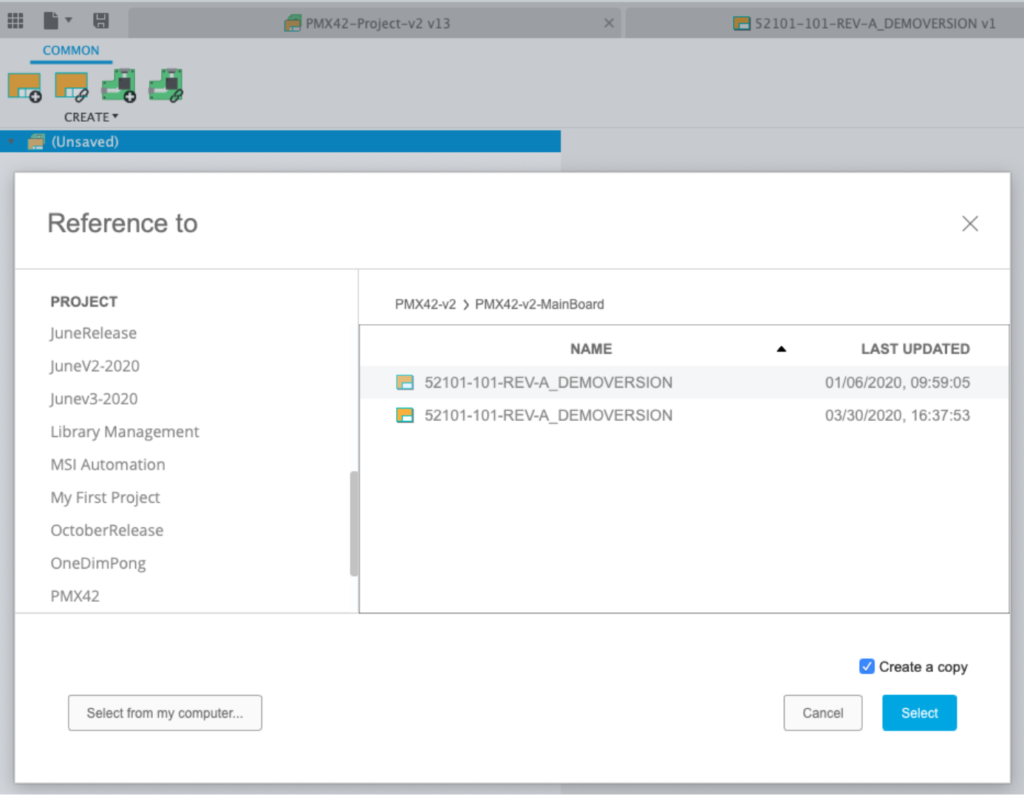The image size is (1024, 796).
Task: Click the reference existing PCB icon
Action: click(167, 85)
